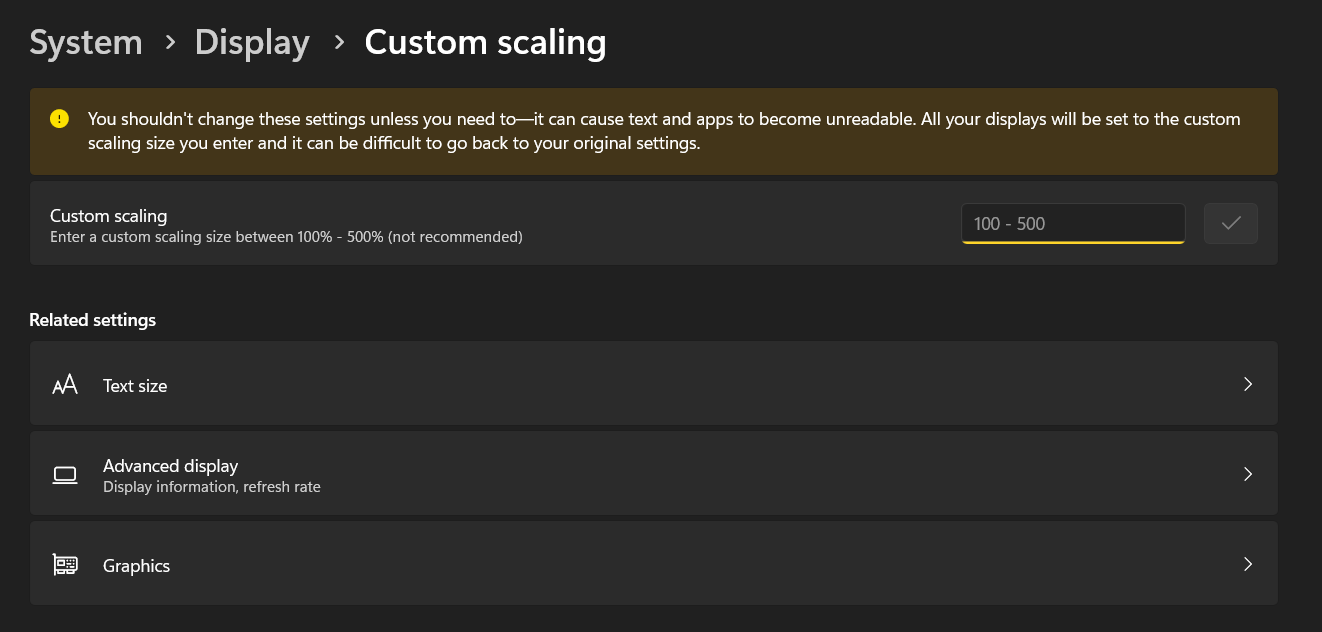Expand the Graphics row chevron

pos(1247,563)
